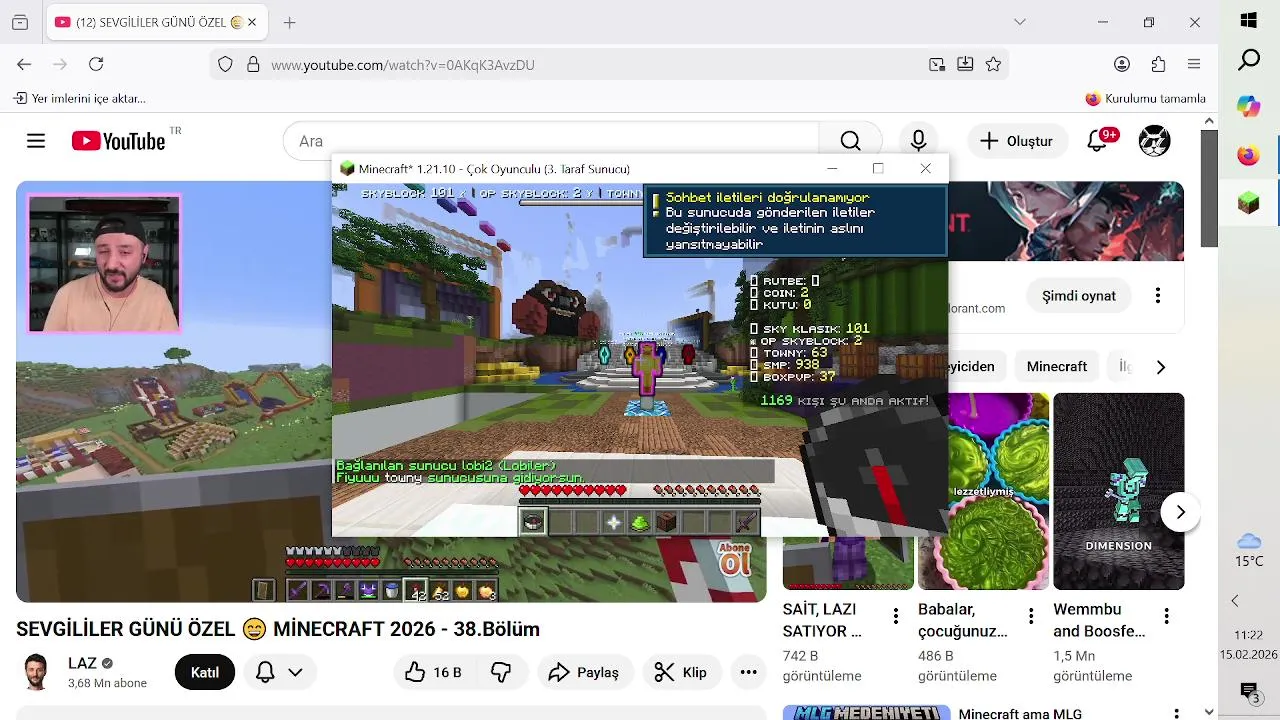
Task: Click Yer imlerini içe aktar bookmark import
Action: (x=80, y=98)
